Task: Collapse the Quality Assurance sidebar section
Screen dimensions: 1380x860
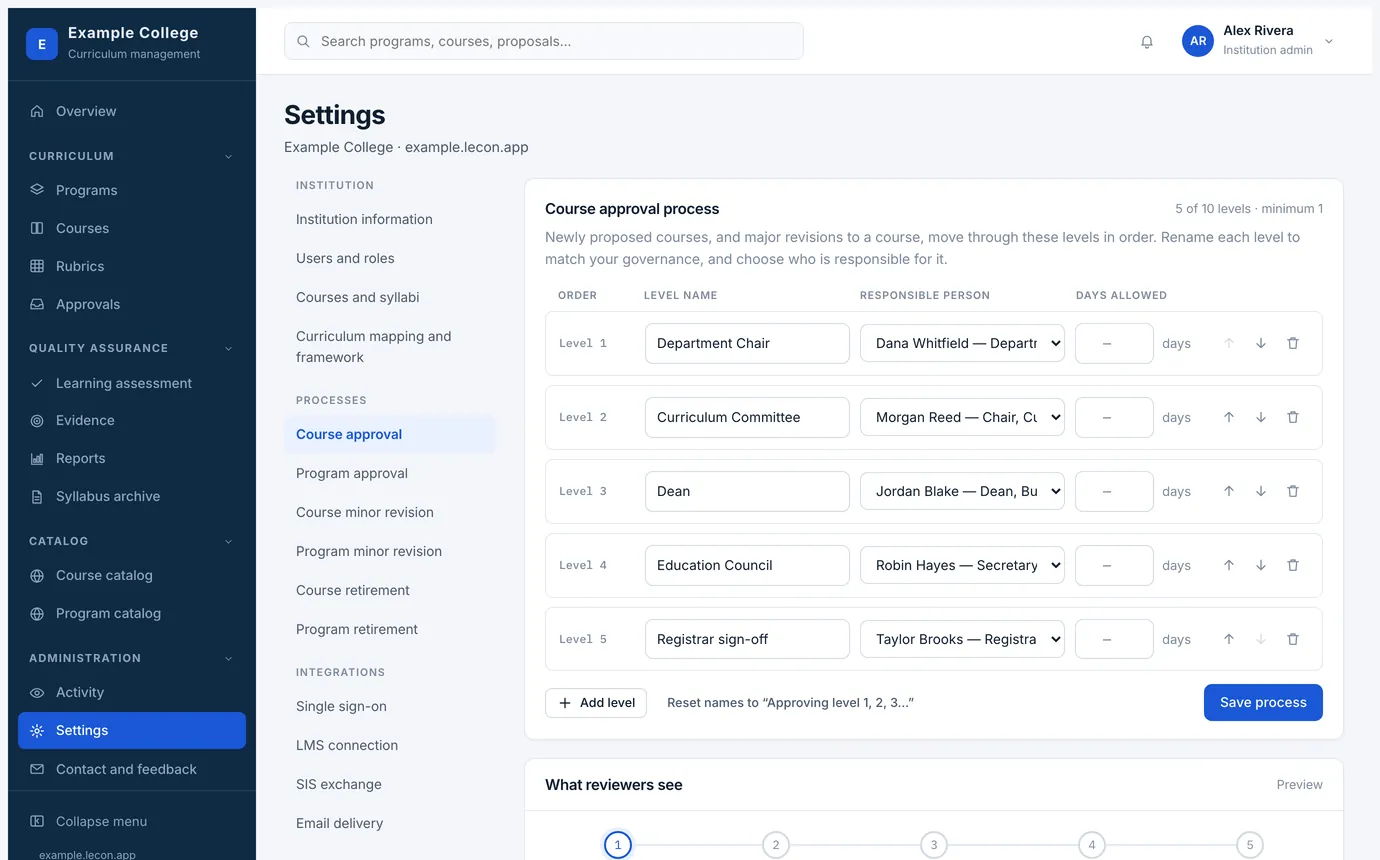Action: point(228,348)
